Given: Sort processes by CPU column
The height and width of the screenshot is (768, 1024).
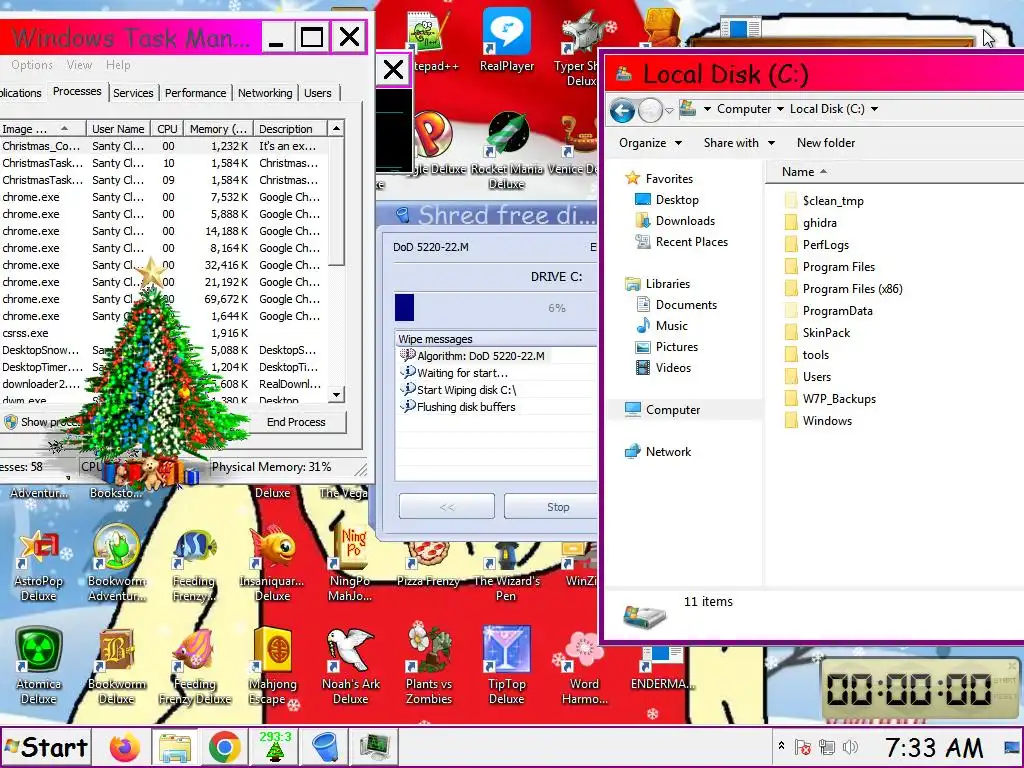Looking at the screenshot, I should pos(167,129).
